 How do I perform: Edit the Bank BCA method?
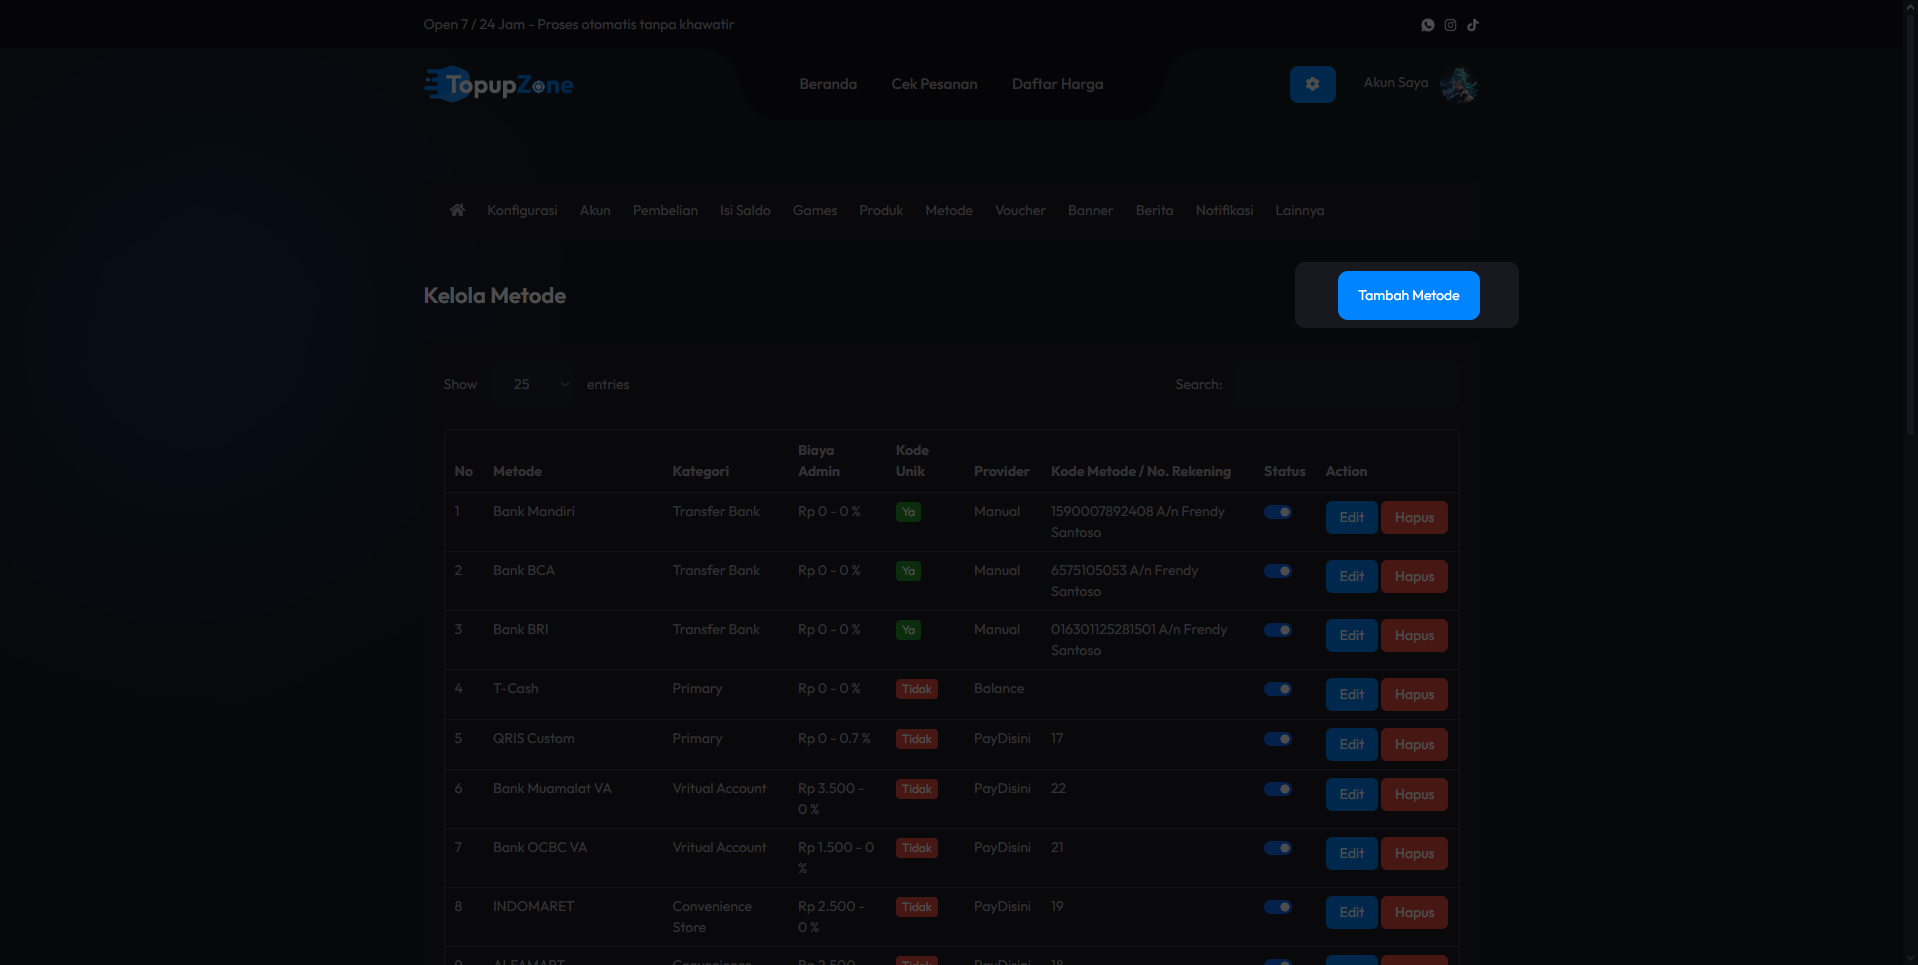click(x=1351, y=576)
